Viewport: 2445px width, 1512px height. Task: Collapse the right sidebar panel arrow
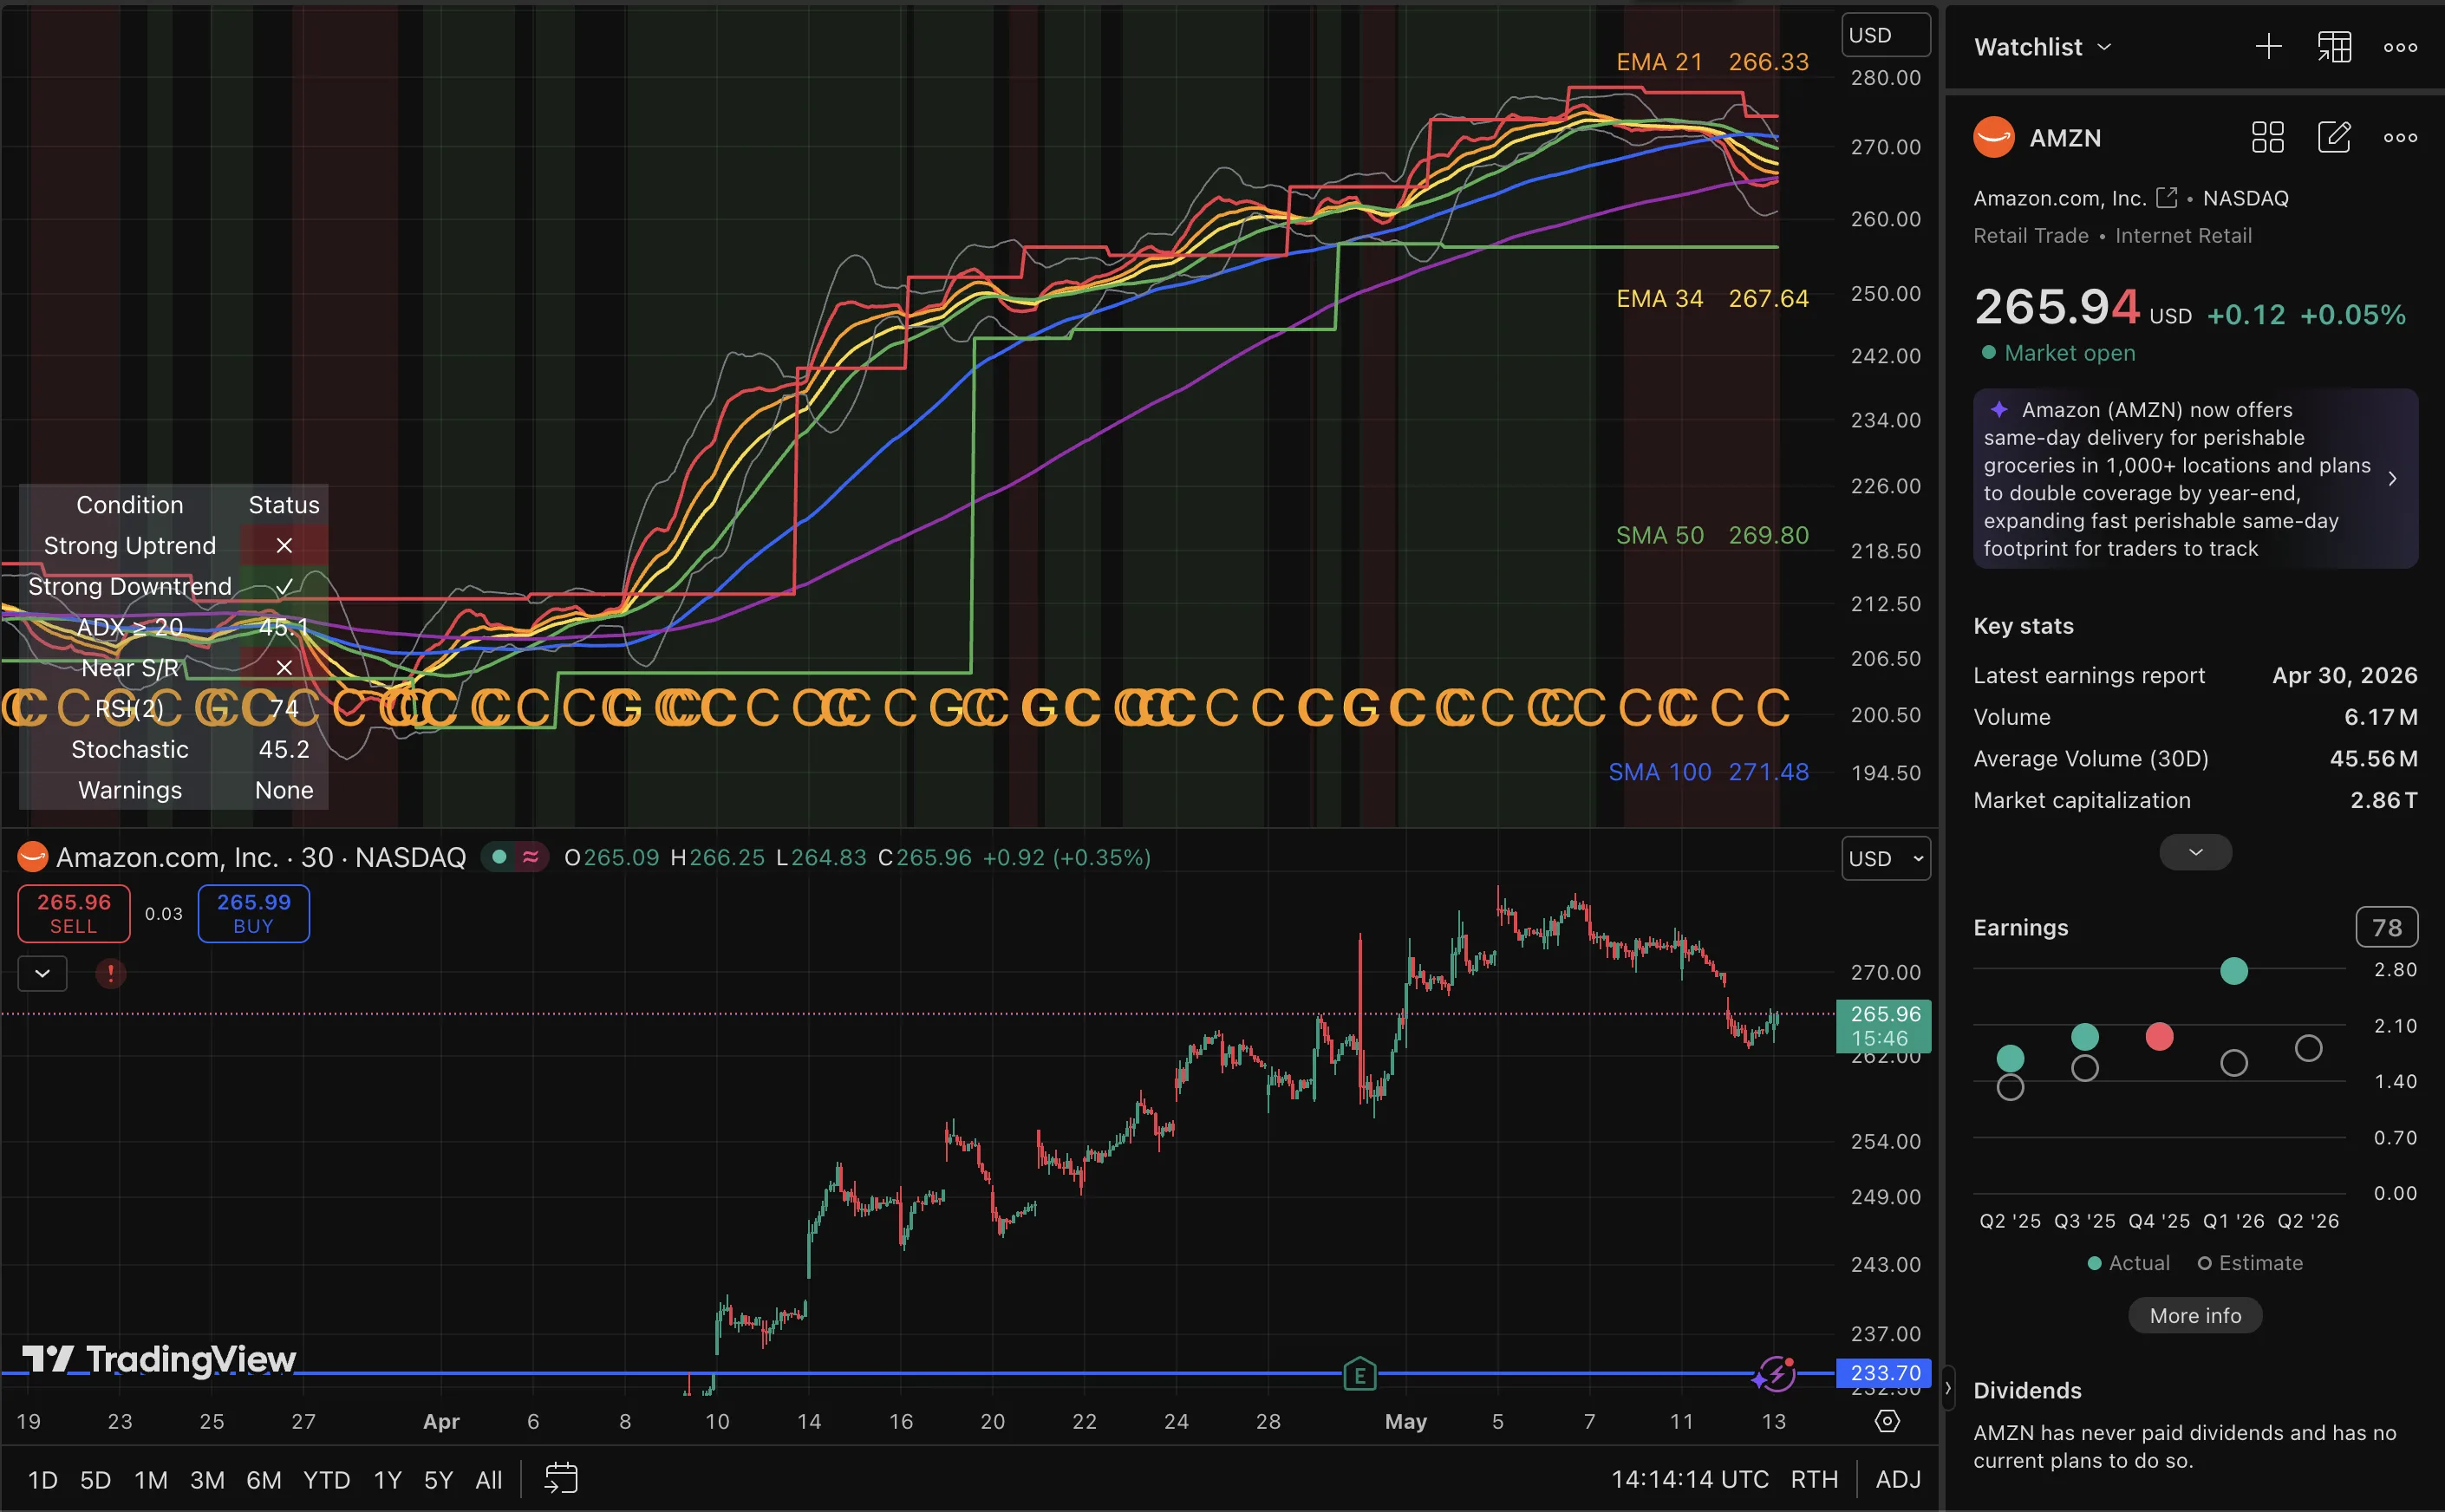pos(1947,1388)
